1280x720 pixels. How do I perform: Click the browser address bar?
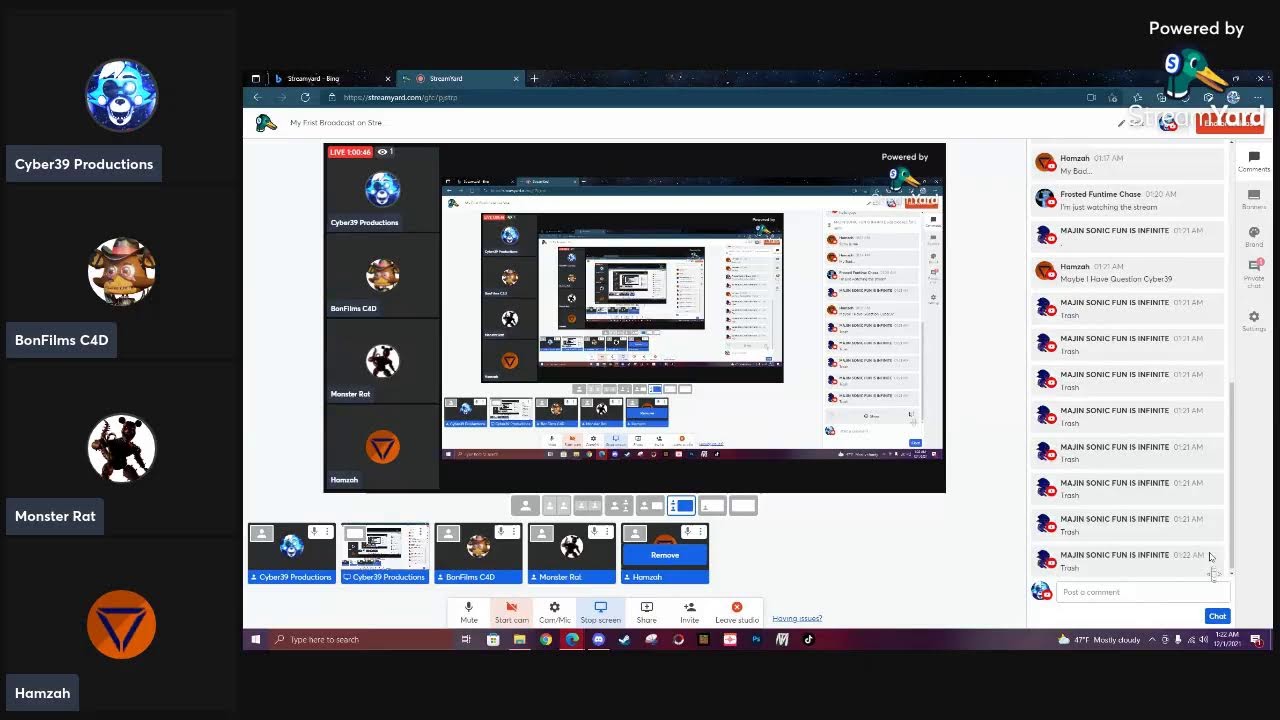tap(700, 97)
